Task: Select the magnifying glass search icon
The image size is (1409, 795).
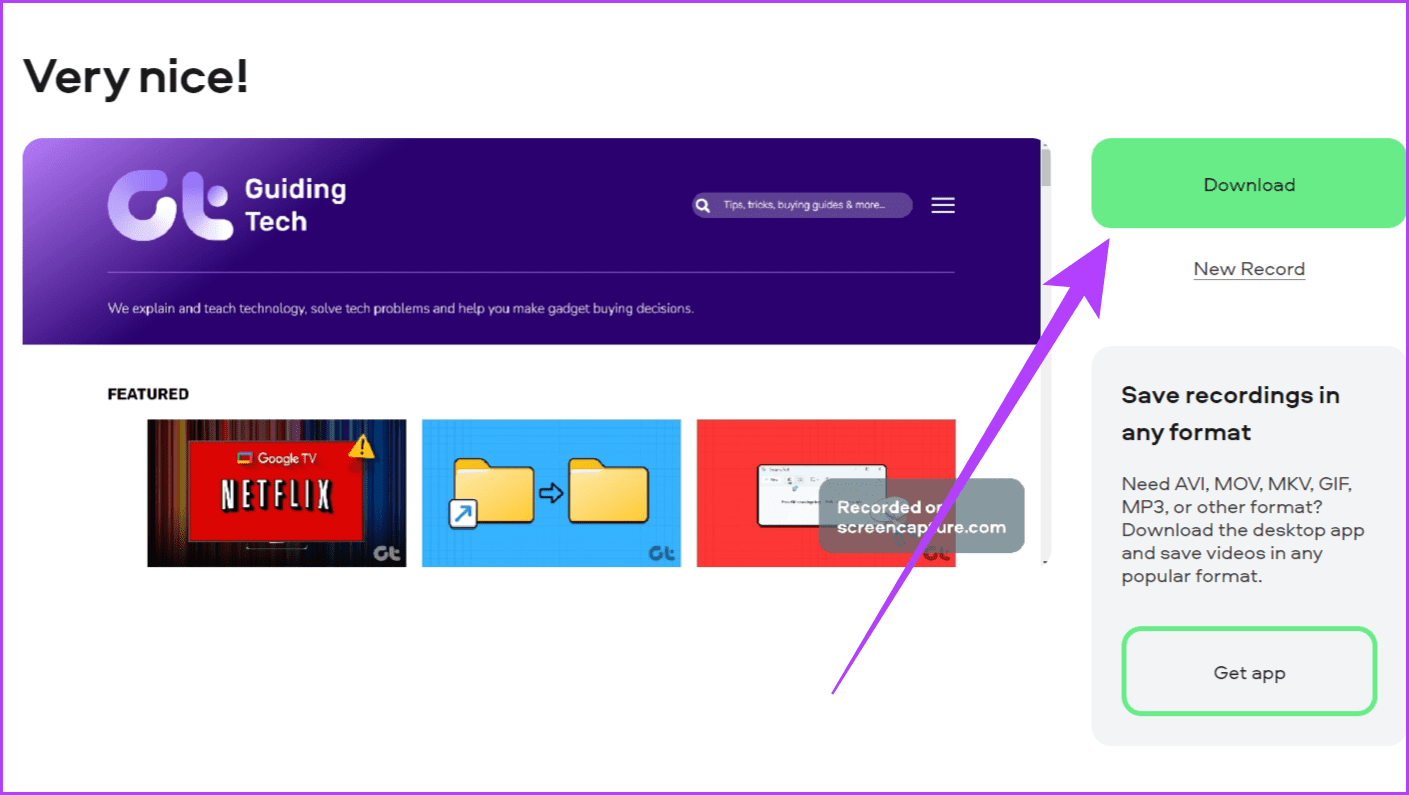Action: point(703,205)
